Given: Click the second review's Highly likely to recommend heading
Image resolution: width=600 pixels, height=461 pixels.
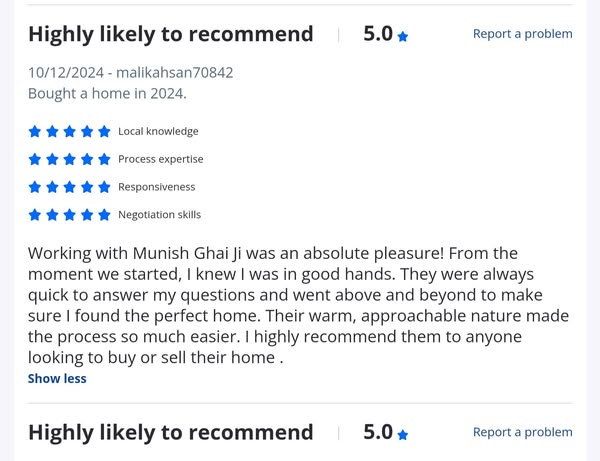Looking at the screenshot, I should coord(170,432).
